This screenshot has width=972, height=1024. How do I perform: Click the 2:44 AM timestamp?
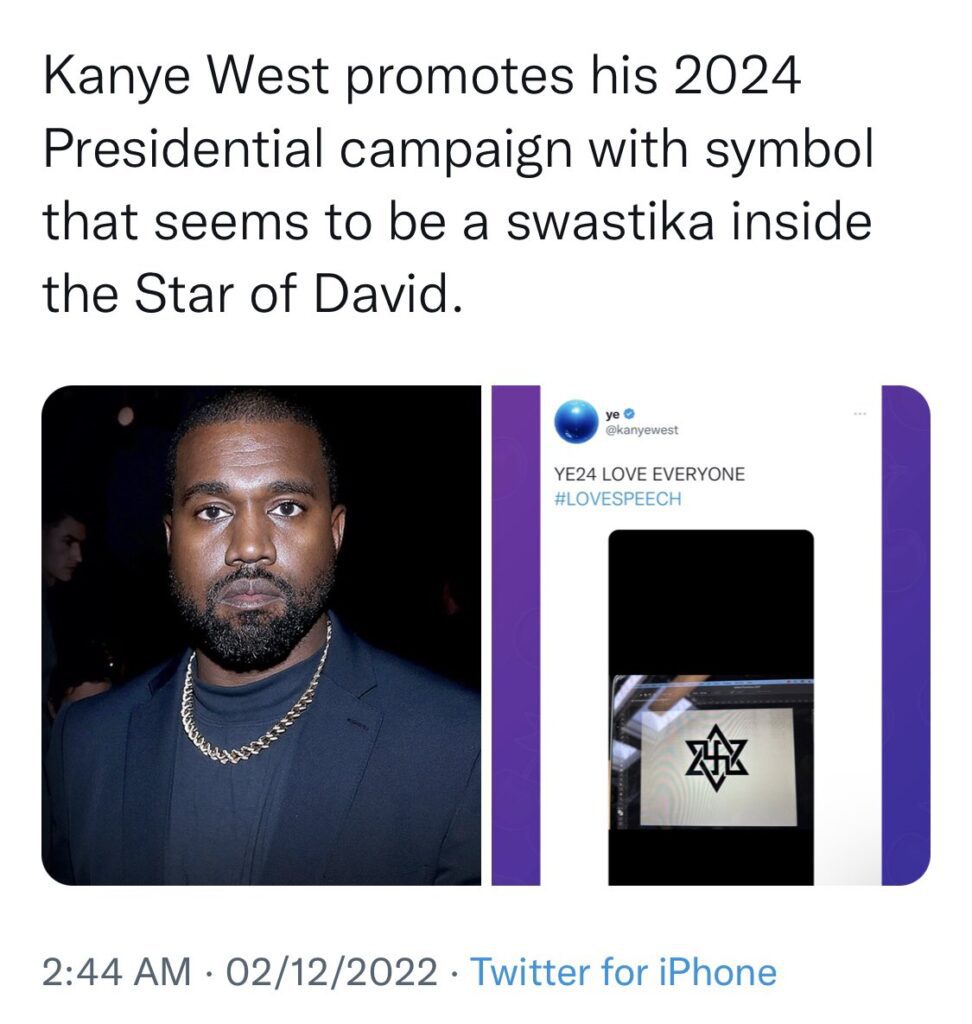coord(116,972)
